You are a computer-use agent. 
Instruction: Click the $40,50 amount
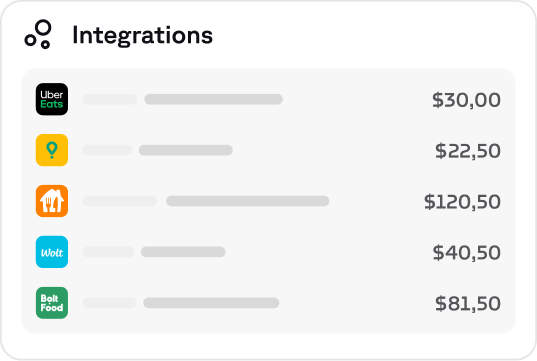tap(466, 253)
